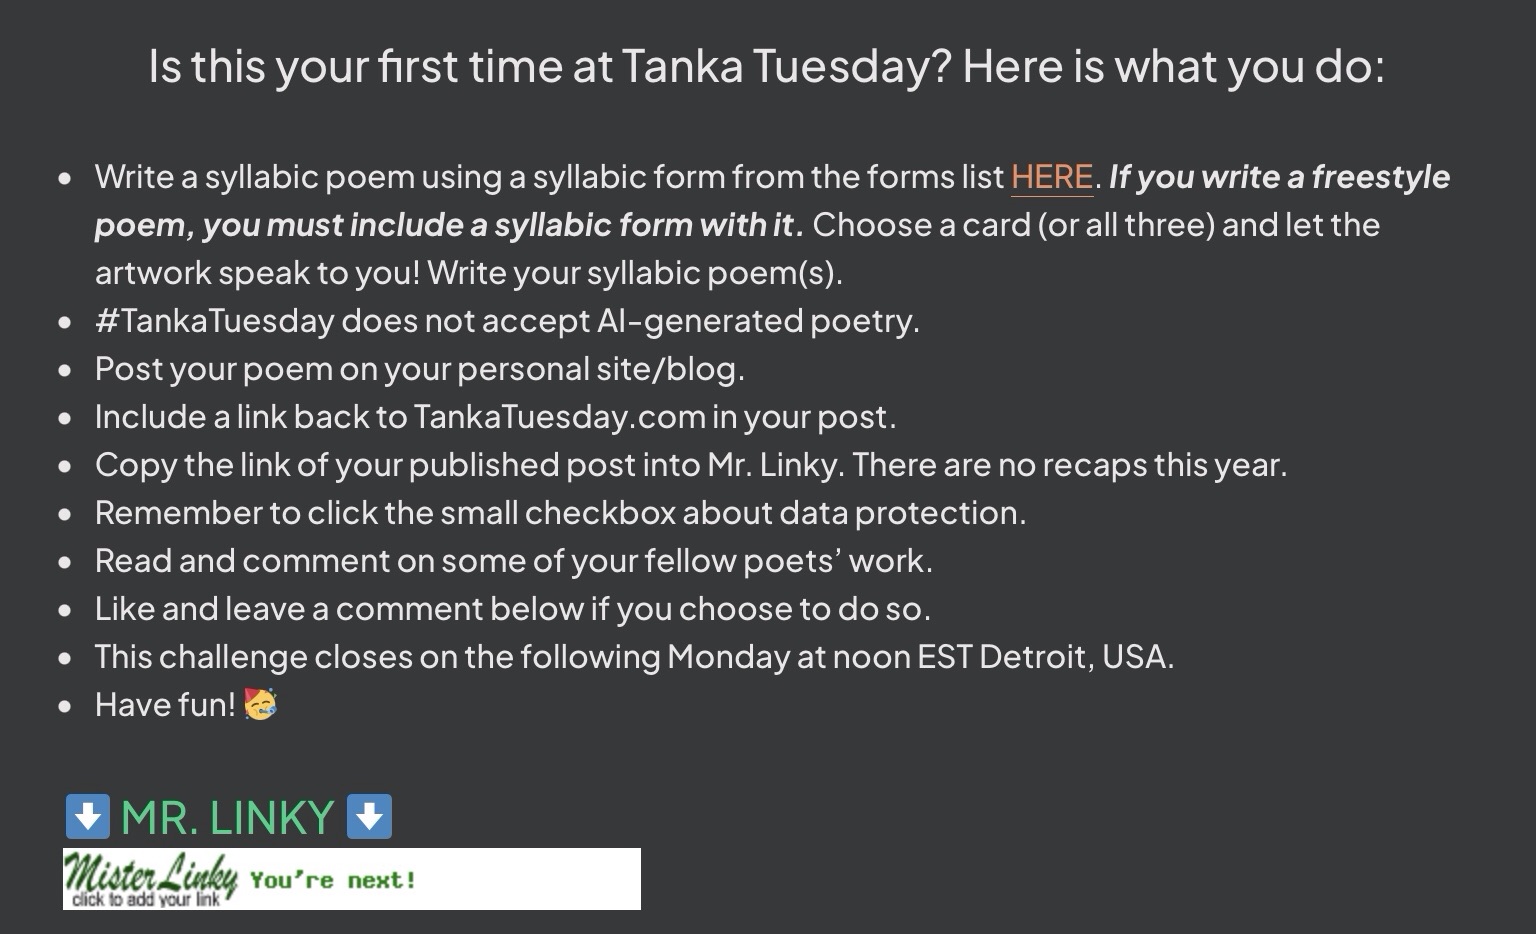Click the "Read and comment" bullet text
1536x934 pixels.
coord(513,561)
